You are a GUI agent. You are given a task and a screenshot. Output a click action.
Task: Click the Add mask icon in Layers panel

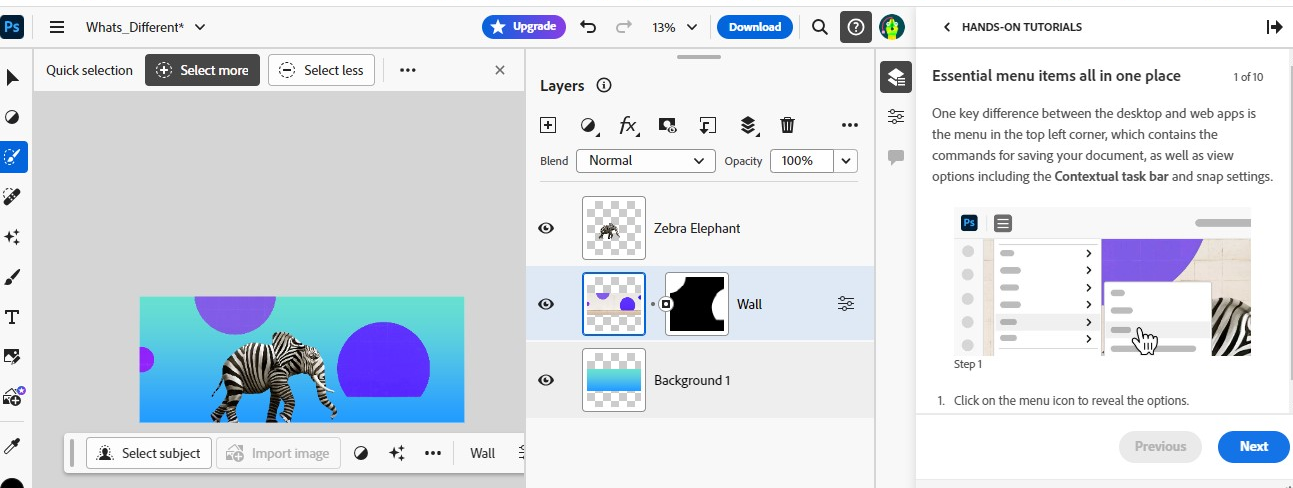click(668, 125)
